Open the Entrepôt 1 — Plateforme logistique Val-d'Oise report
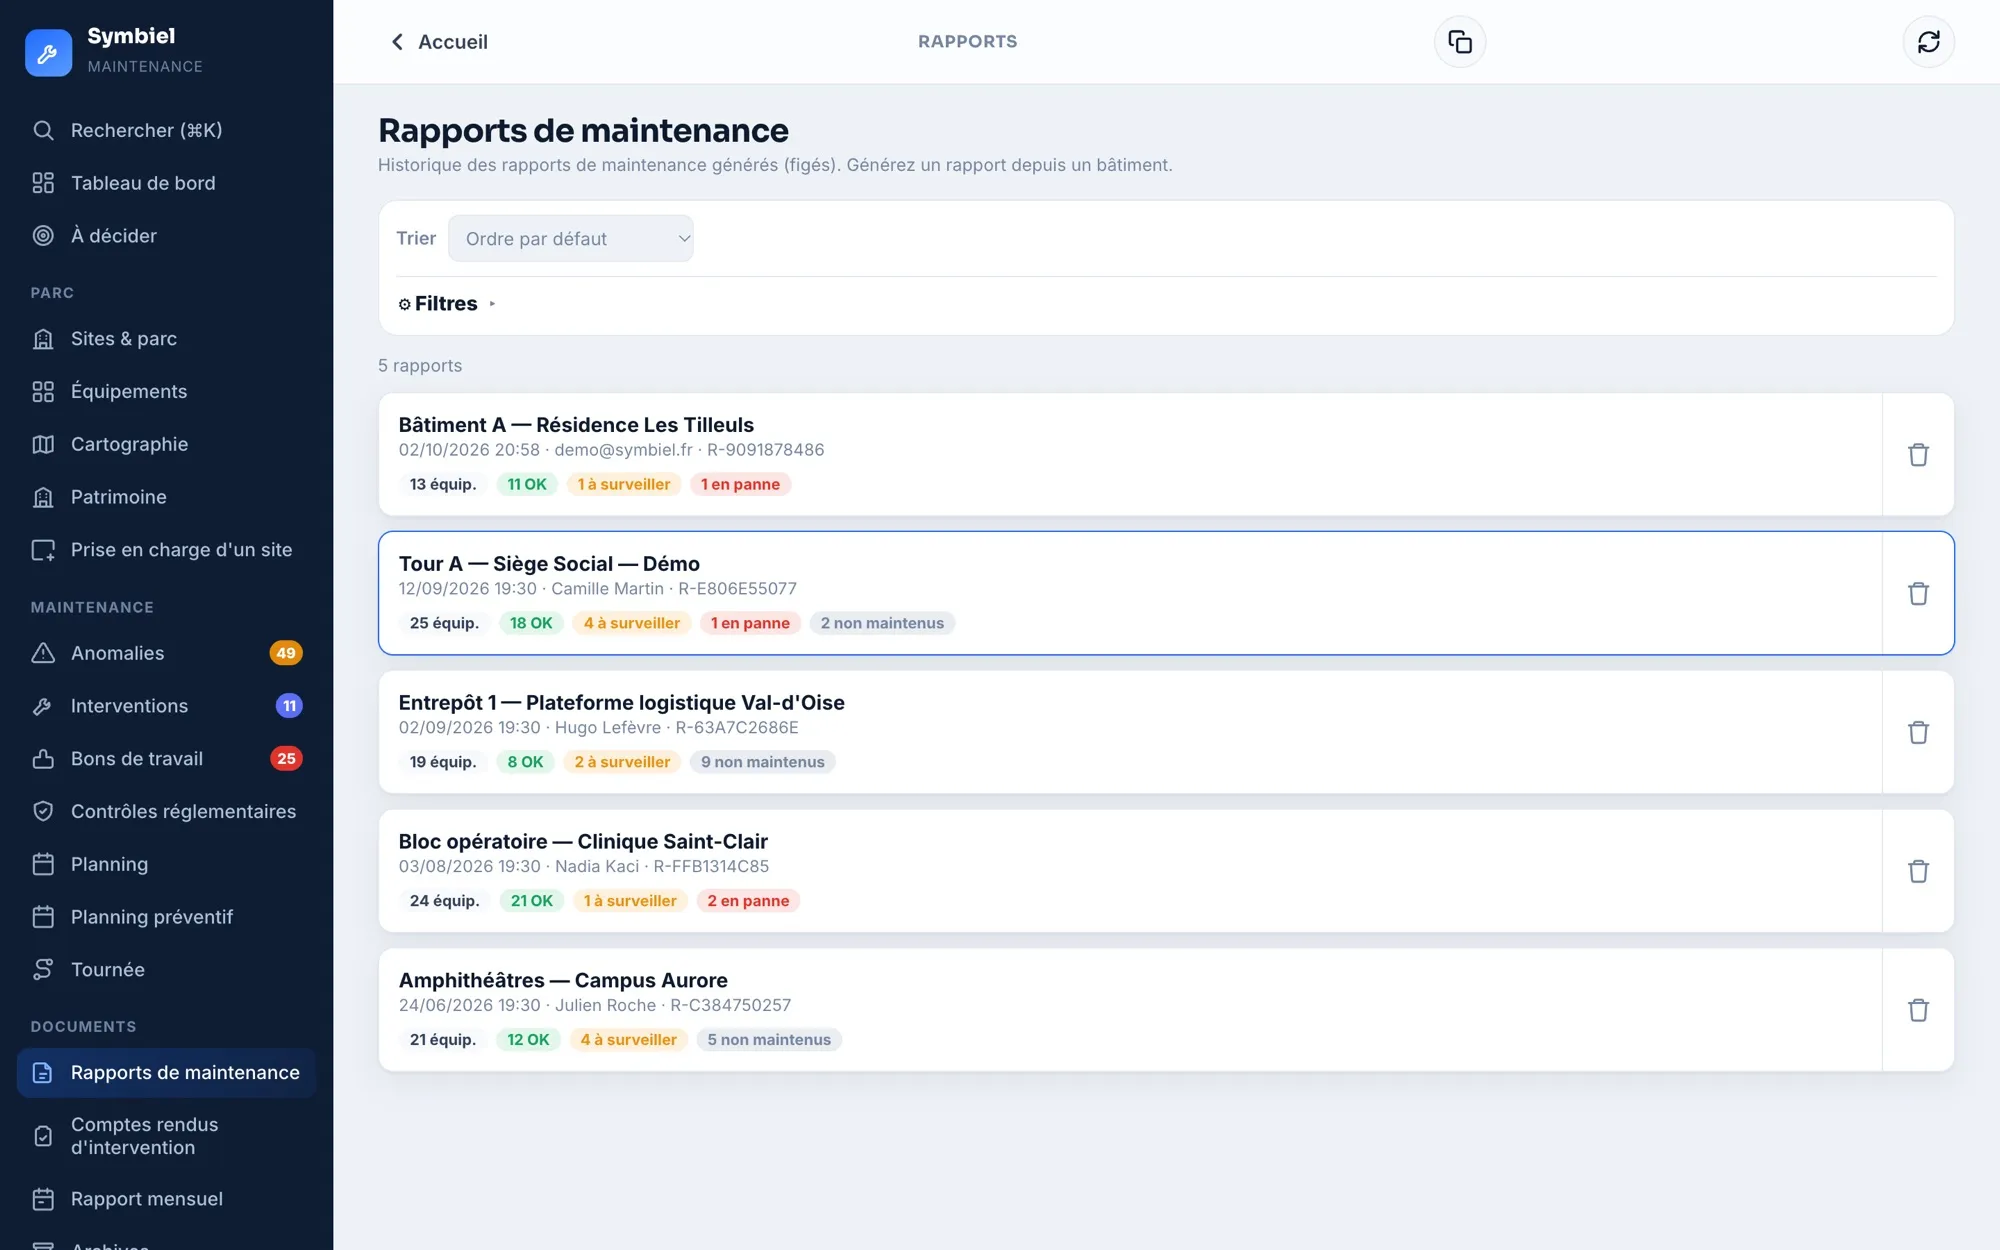 [x=1130, y=733]
